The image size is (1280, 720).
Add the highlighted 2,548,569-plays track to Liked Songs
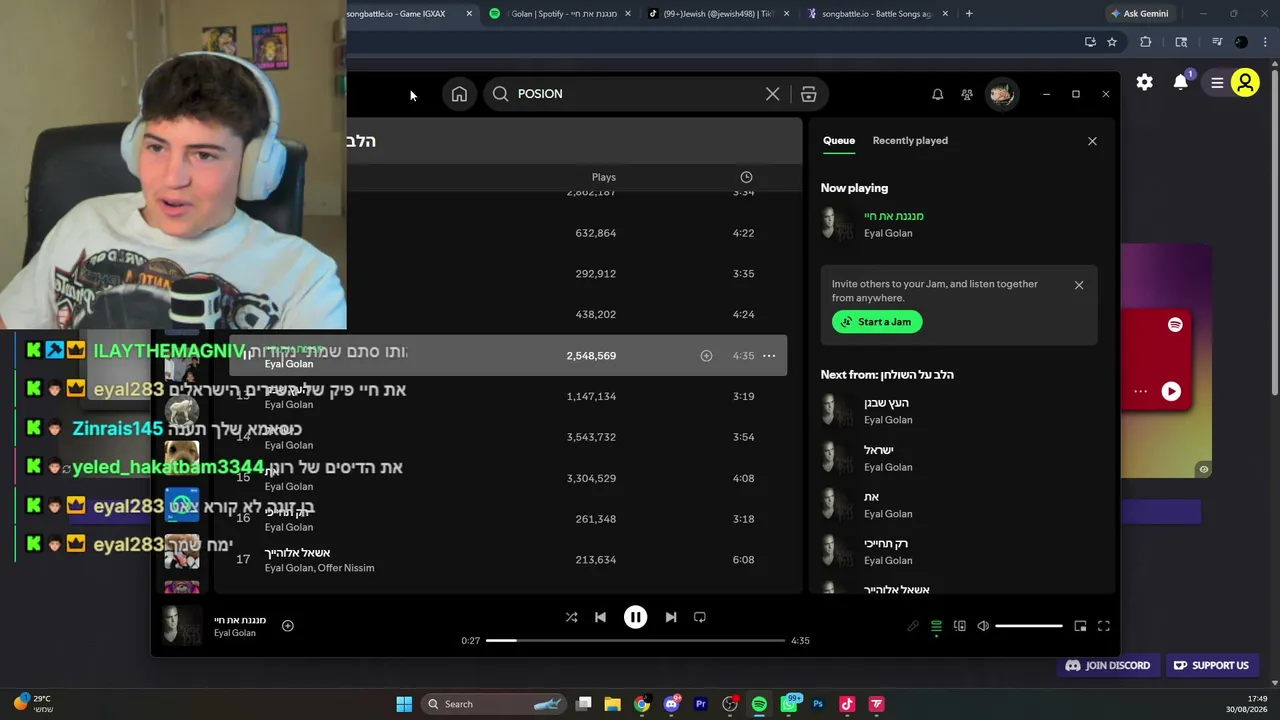pos(706,356)
